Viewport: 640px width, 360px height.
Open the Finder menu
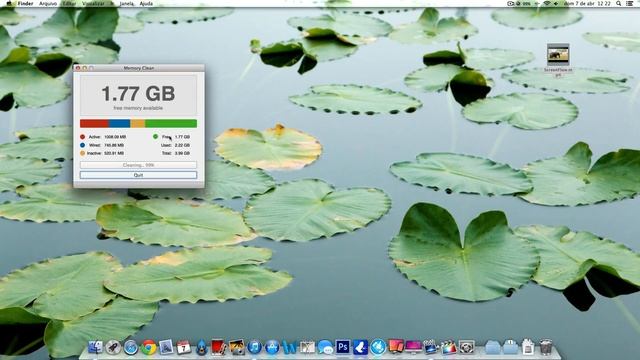(25, 3)
